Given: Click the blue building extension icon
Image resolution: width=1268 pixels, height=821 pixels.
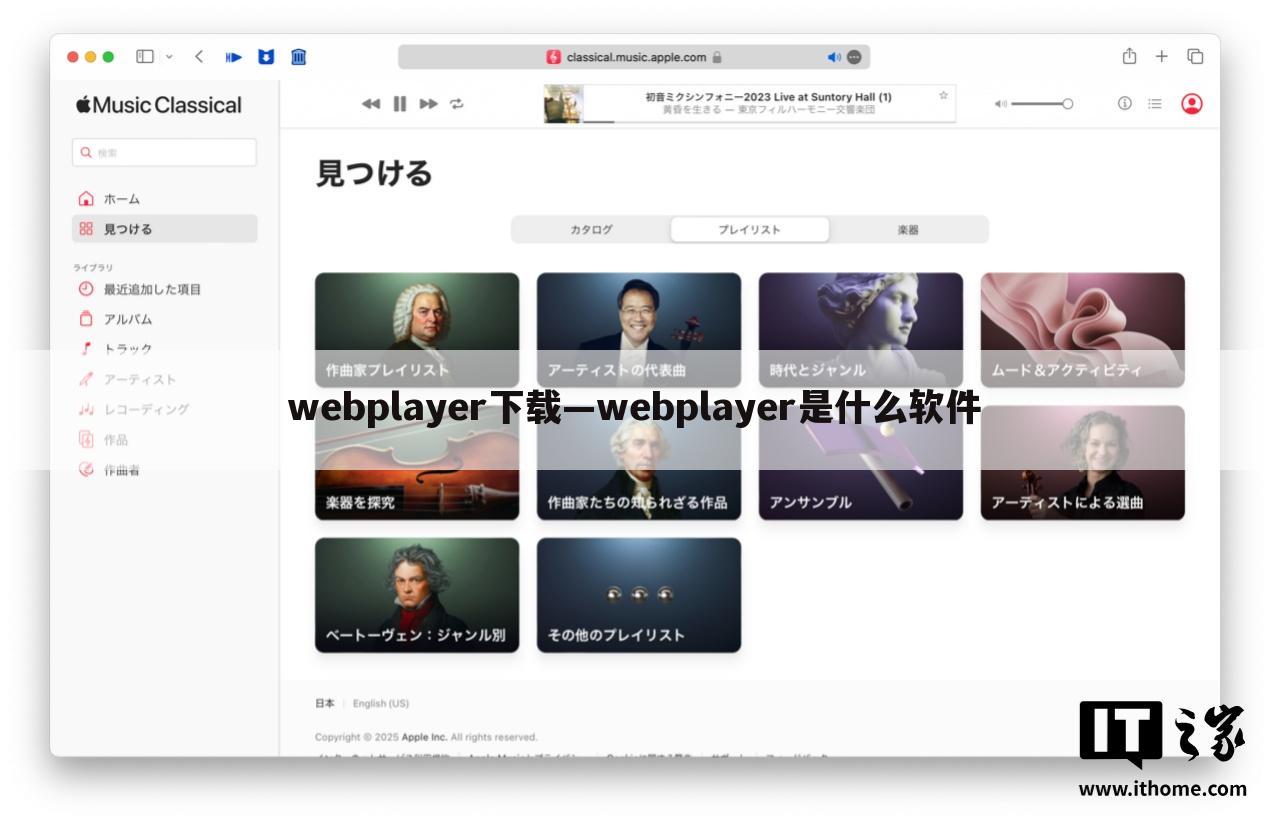Looking at the screenshot, I should click(298, 57).
